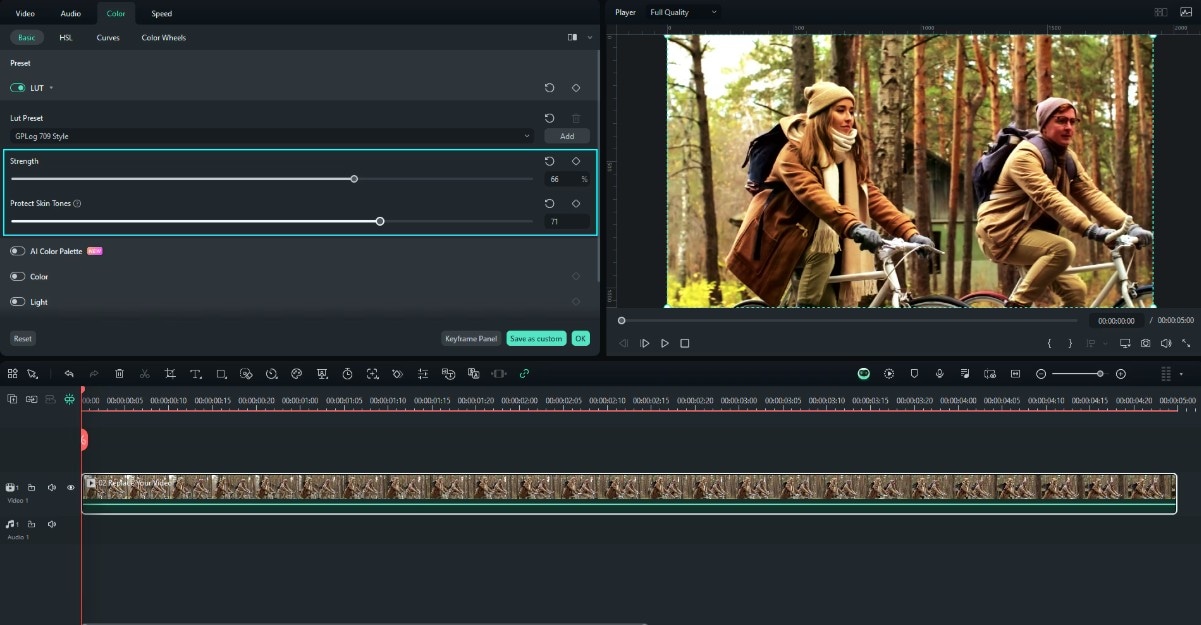
Task: Add text with the T tool icon
Action: coord(195,373)
